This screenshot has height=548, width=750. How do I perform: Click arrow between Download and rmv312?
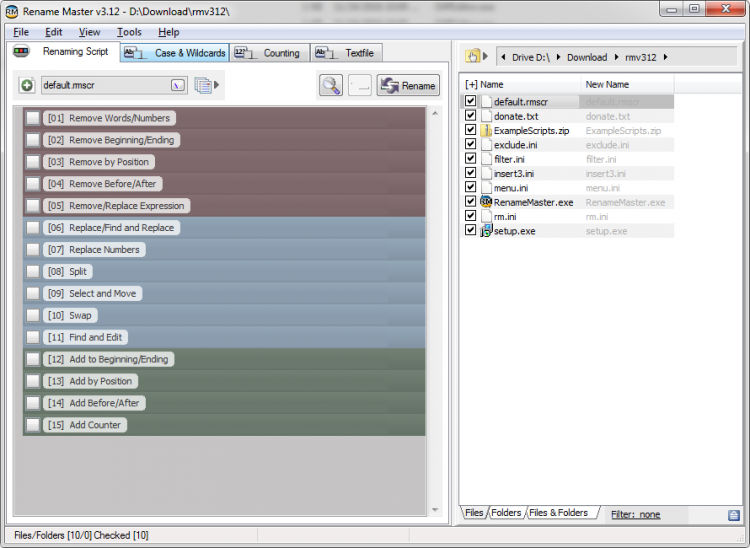coord(617,57)
